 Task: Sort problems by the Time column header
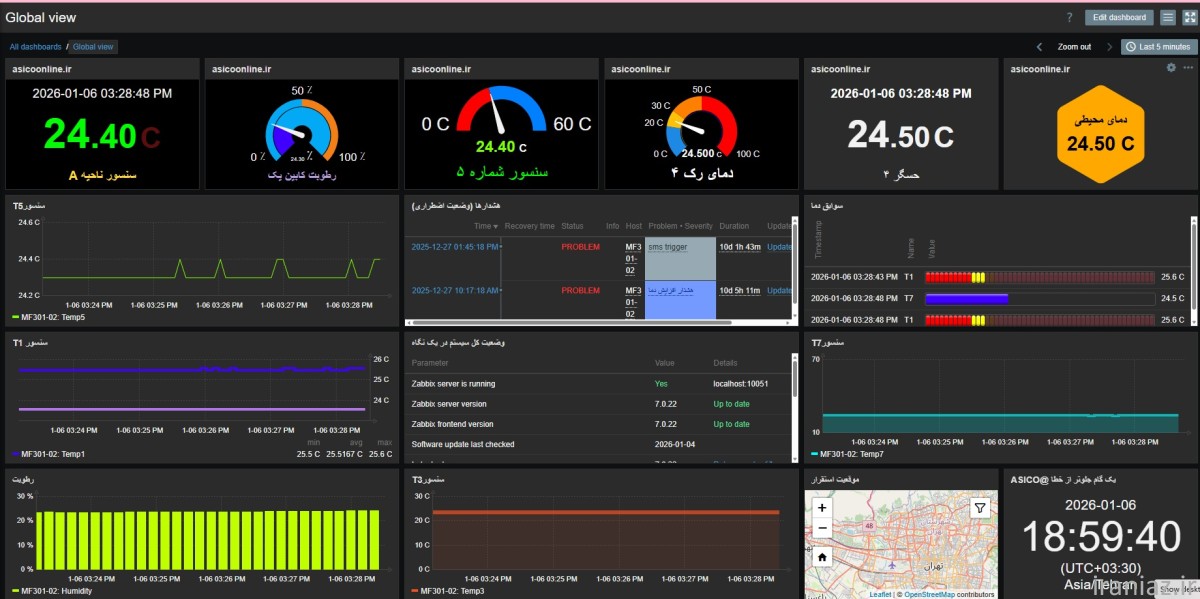(x=484, y=226)
